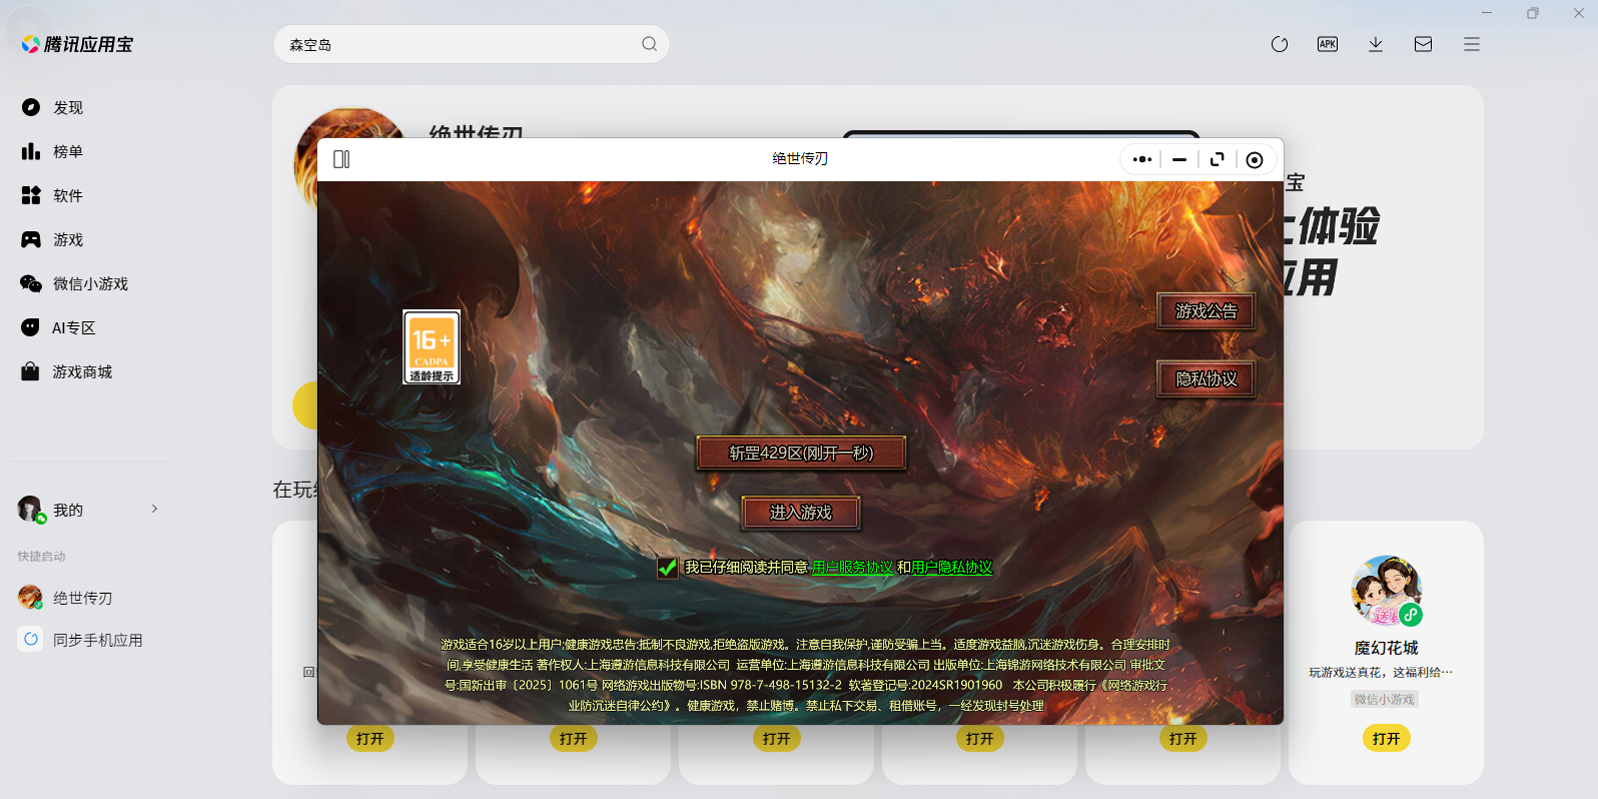Screen dimensions: 1598x799
Task: Open the mail messages icon
Action: tap(1423, 44)
